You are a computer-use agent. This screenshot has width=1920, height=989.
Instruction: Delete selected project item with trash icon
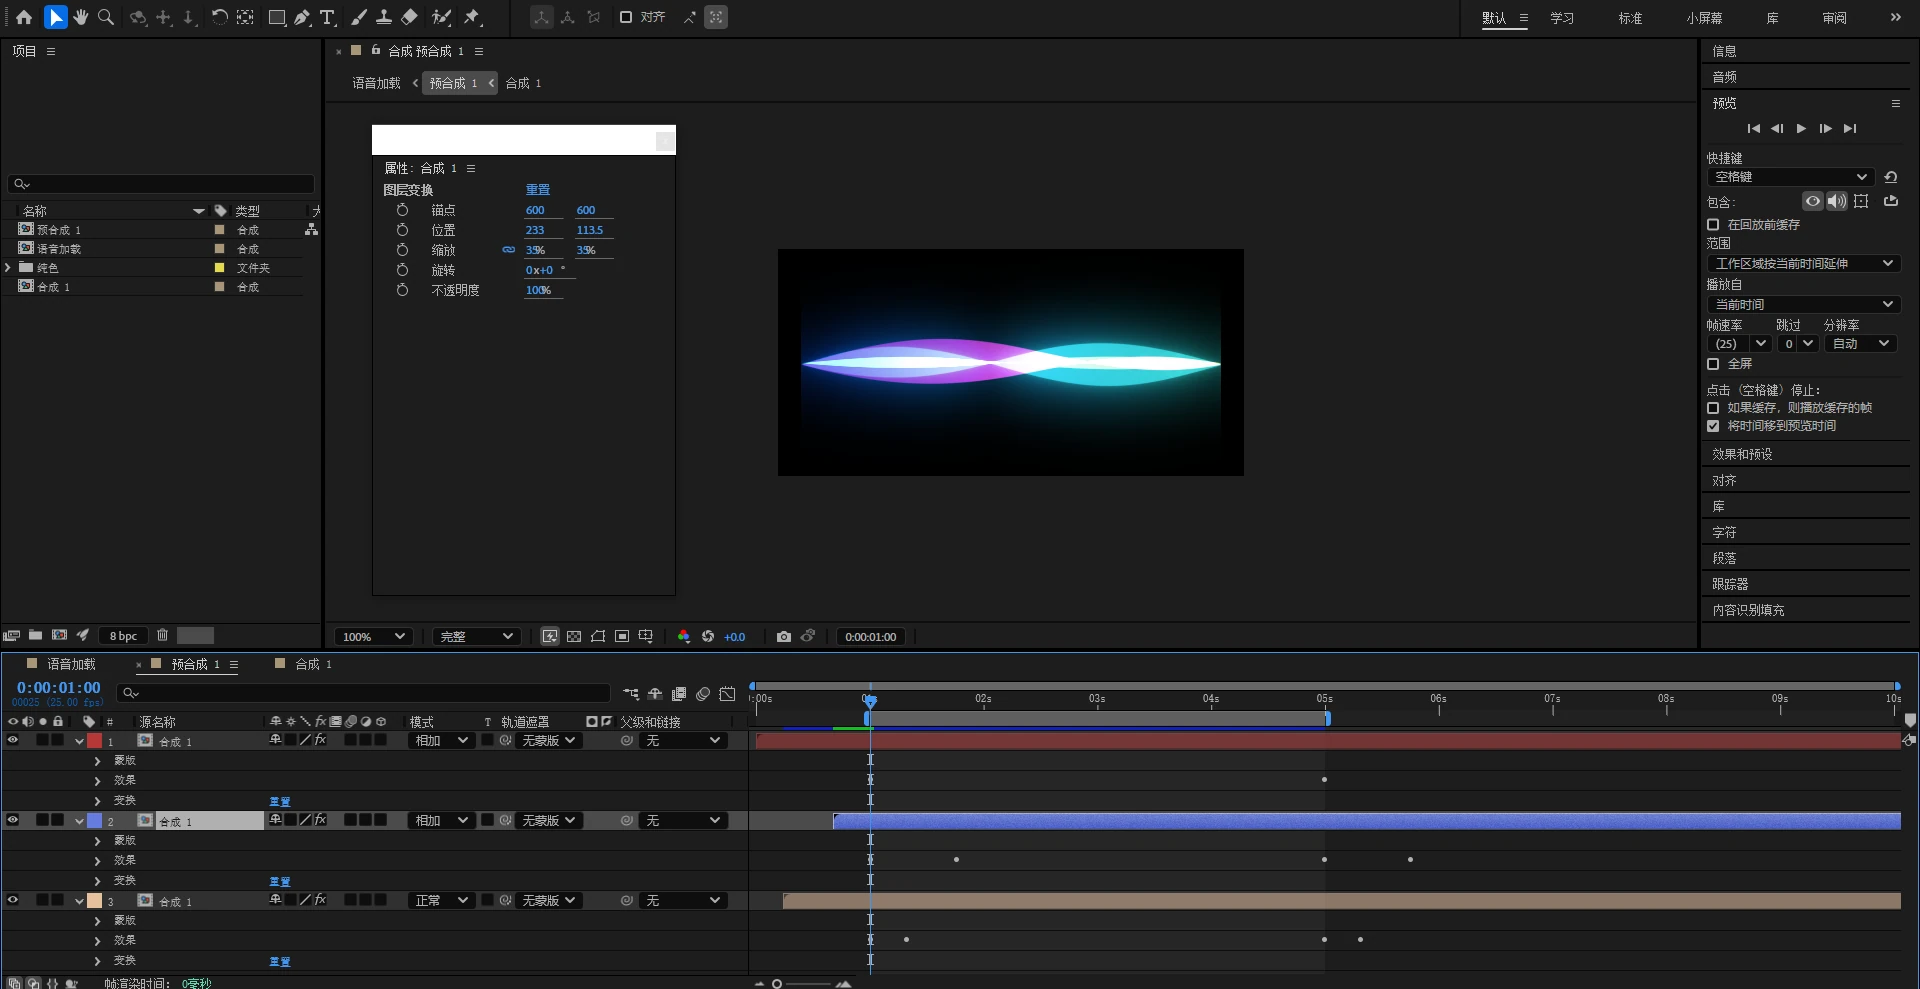[x=162, y=635]
